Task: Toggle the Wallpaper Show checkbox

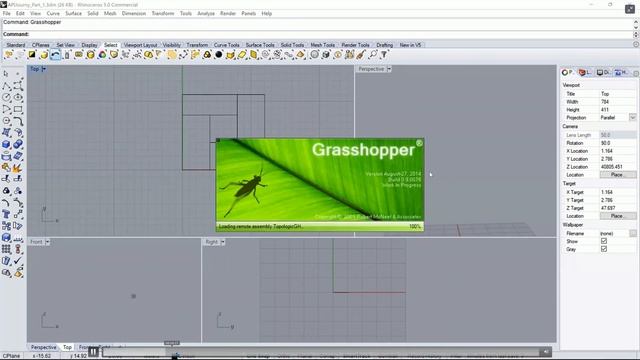Action: [x=604, y=241]
